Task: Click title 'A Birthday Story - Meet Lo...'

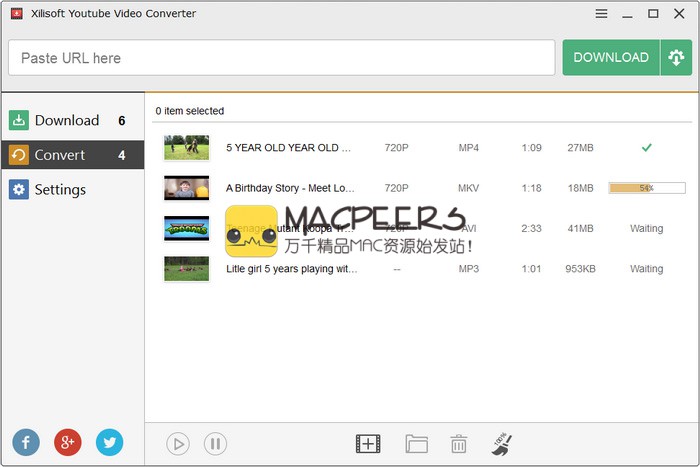Action: [290, 188]
